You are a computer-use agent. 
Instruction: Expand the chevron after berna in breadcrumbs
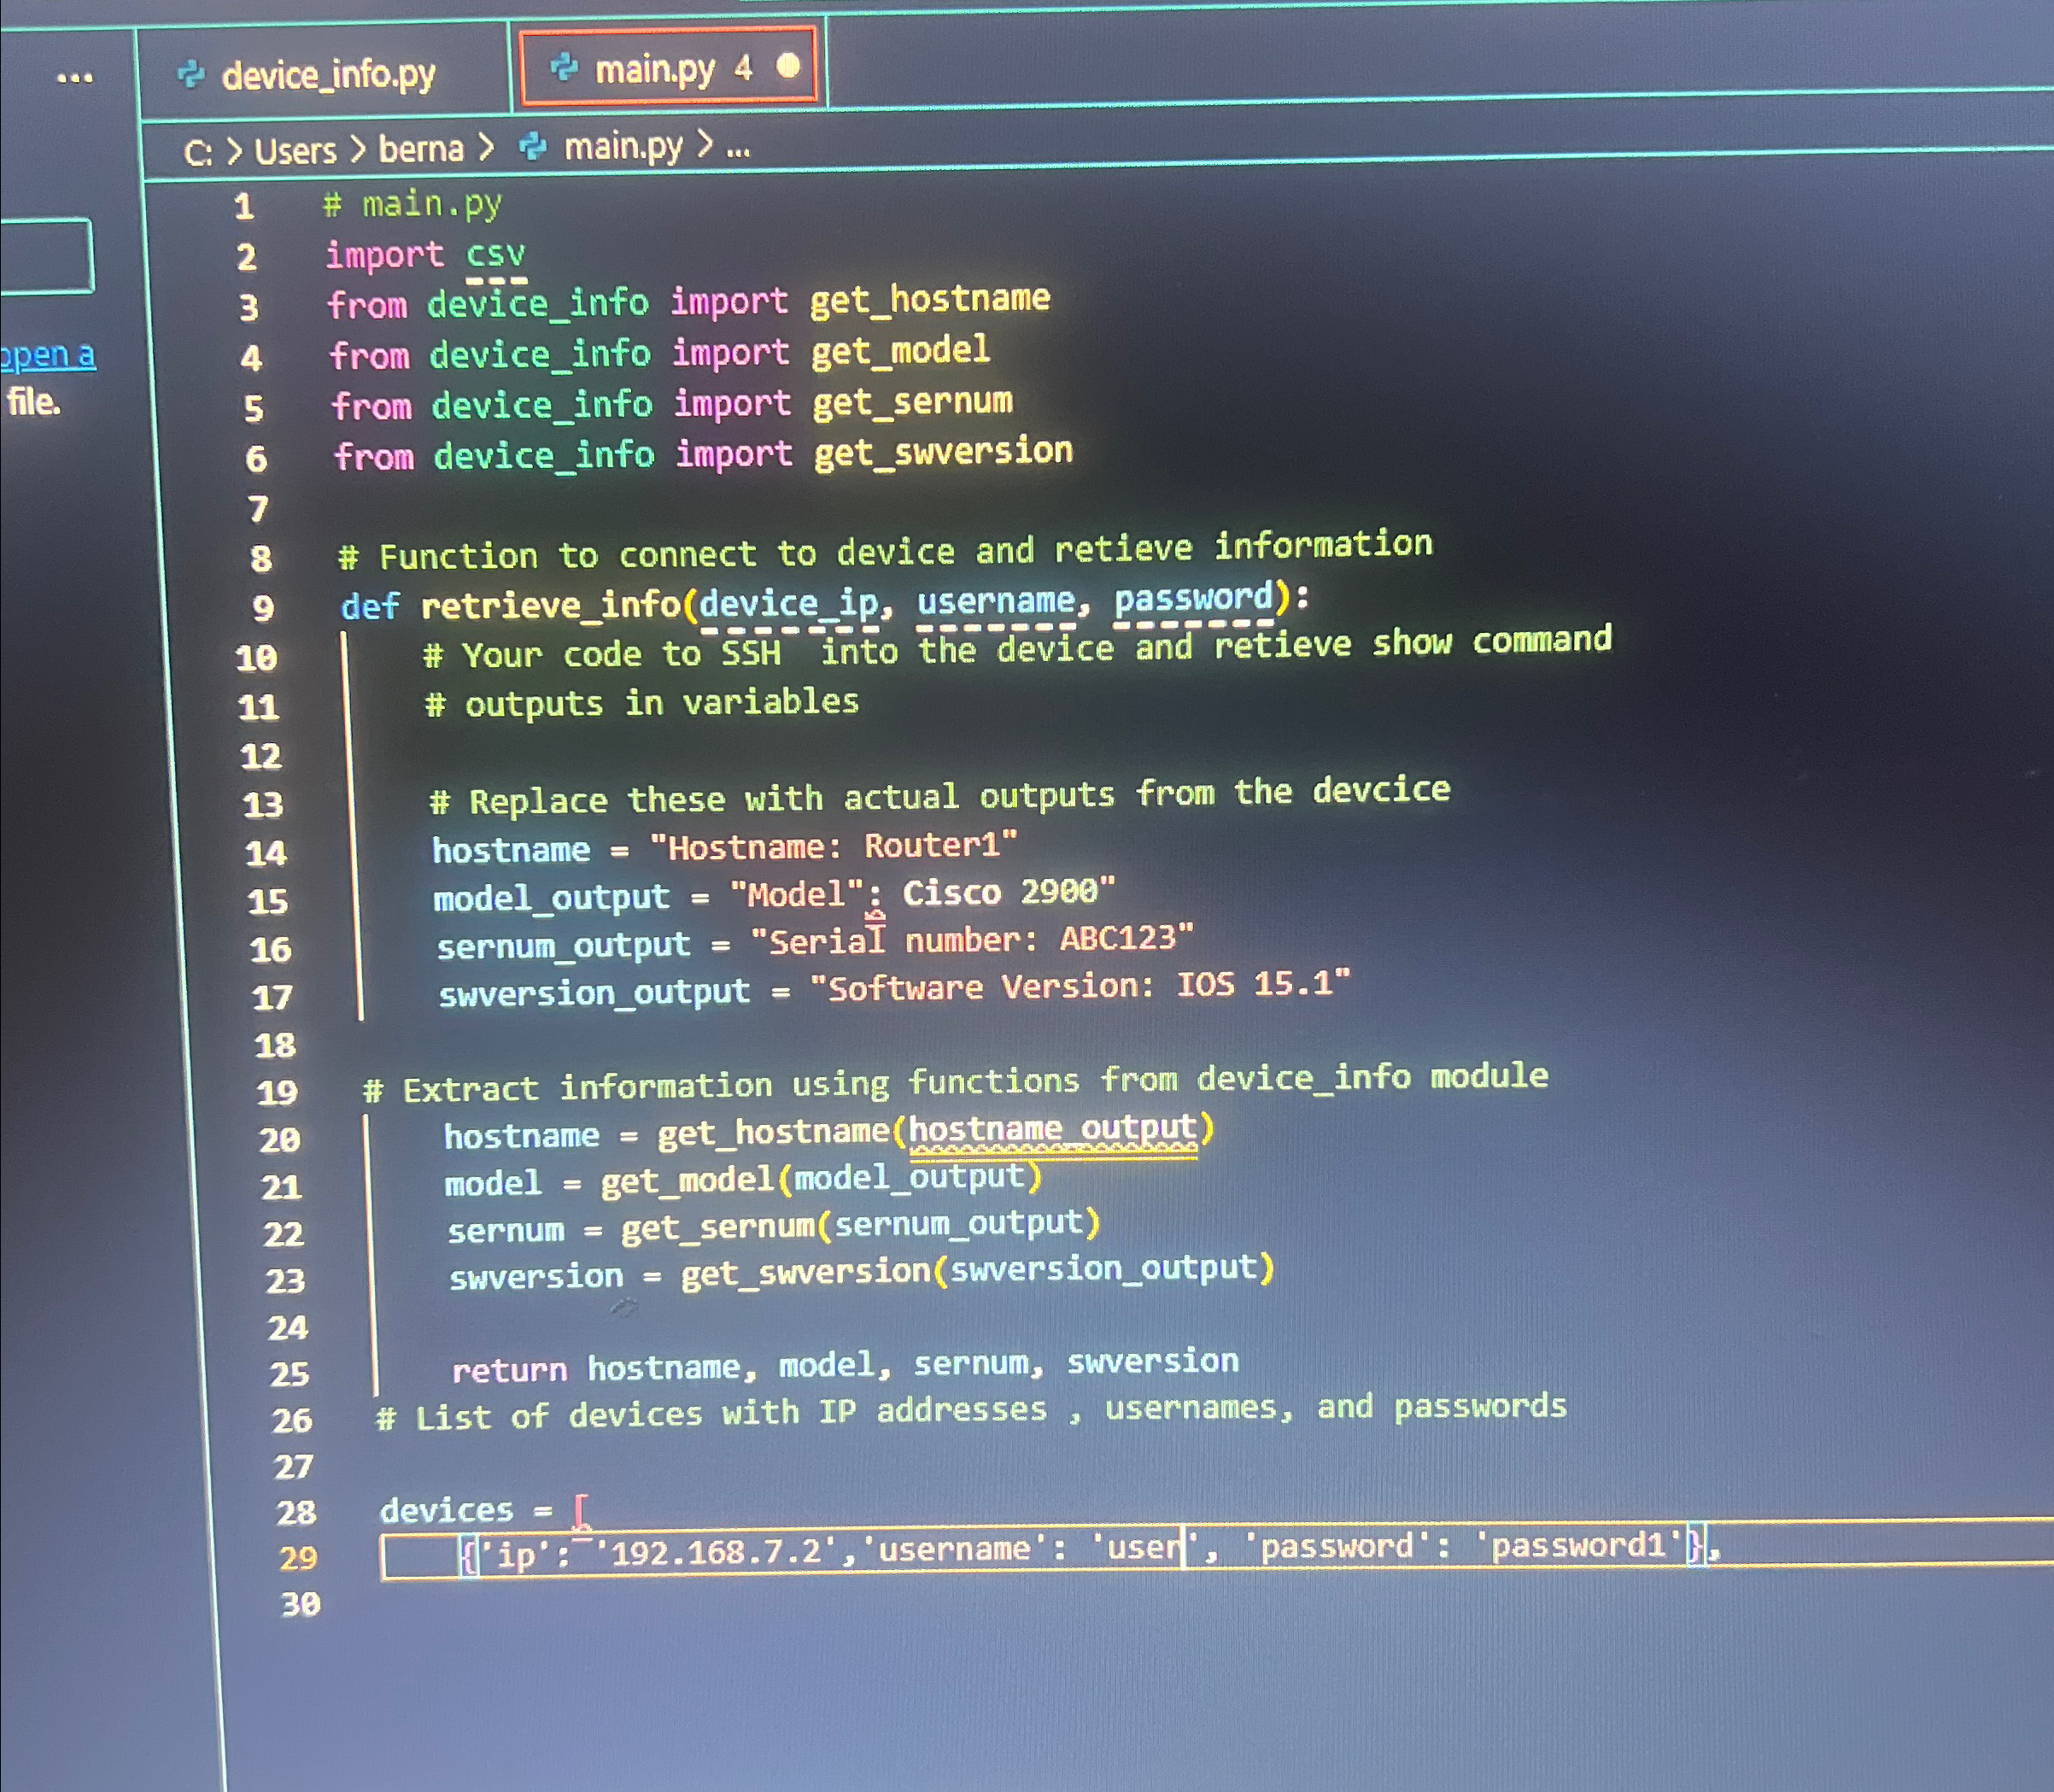click(487, 147)
